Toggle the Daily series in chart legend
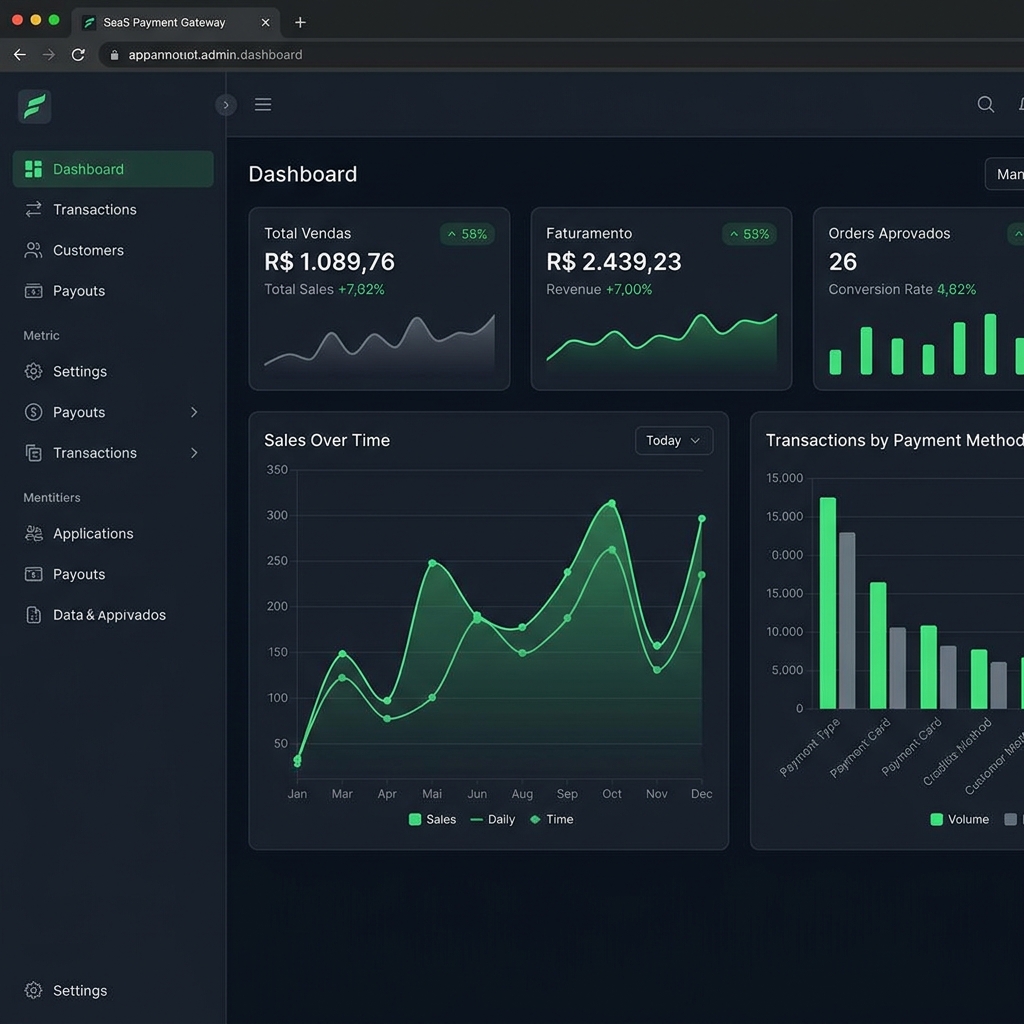This screenshot has width=1024, height=1024. (492, 820)
